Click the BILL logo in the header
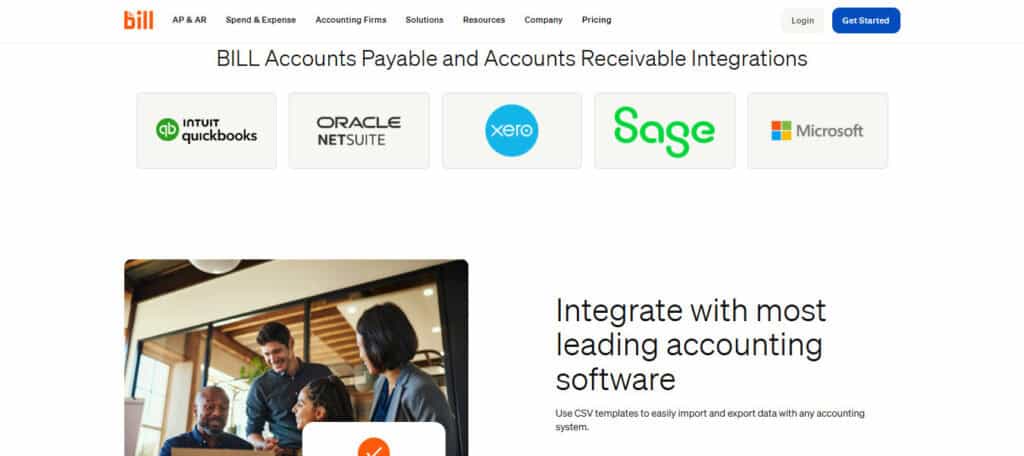The height and width of the screenshot is (456, 1024). pos(138,20)
